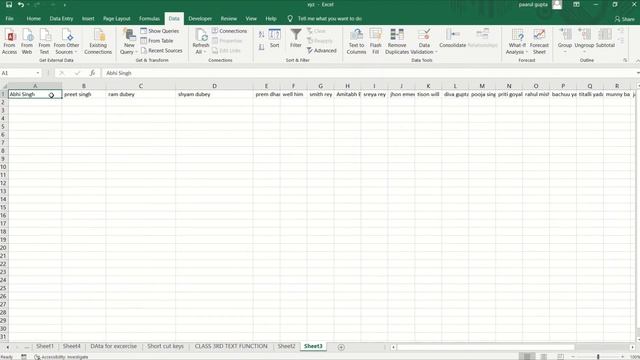Click the Flash Fill icon

click(376, 41)
